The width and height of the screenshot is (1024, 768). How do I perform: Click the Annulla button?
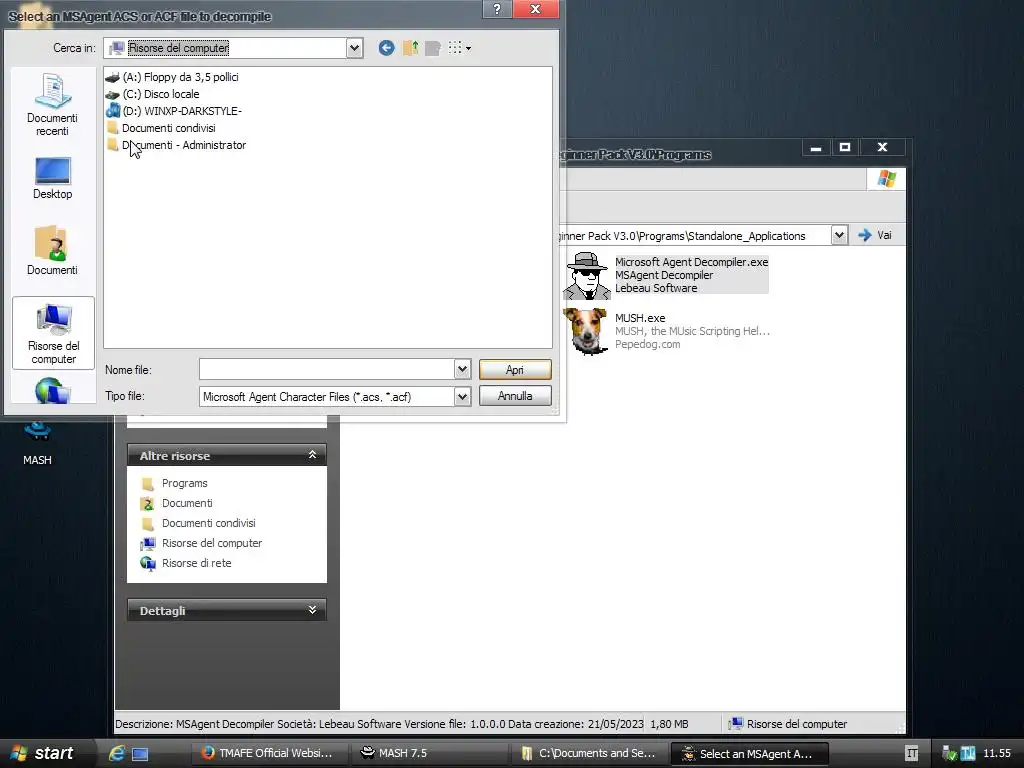click(x=515, y=396)
